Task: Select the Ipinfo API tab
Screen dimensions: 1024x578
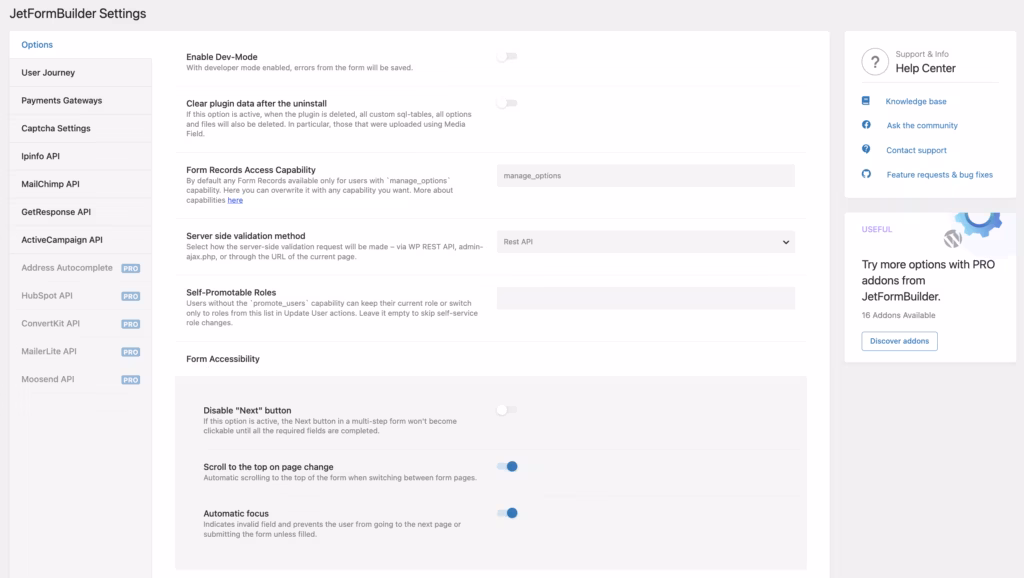Action: [80, 156]
